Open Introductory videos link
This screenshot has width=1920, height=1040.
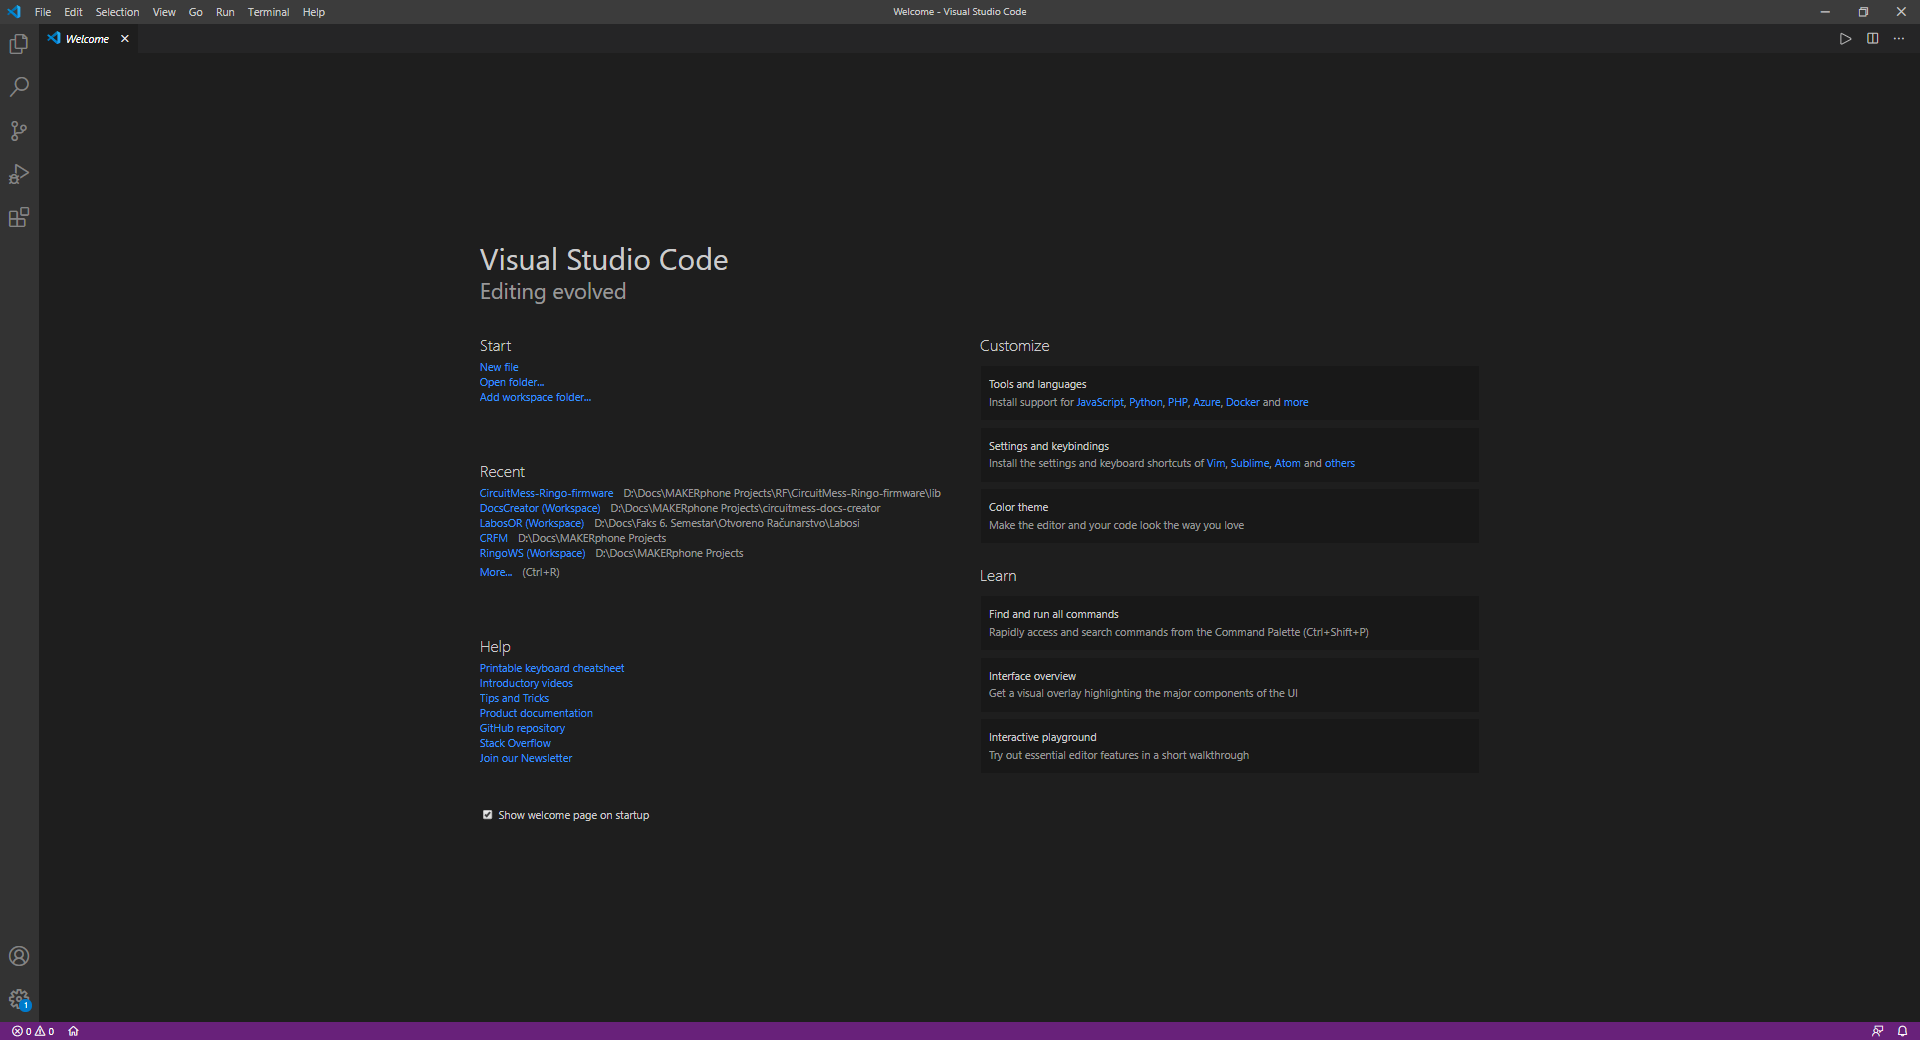click(x=526, y=683)
